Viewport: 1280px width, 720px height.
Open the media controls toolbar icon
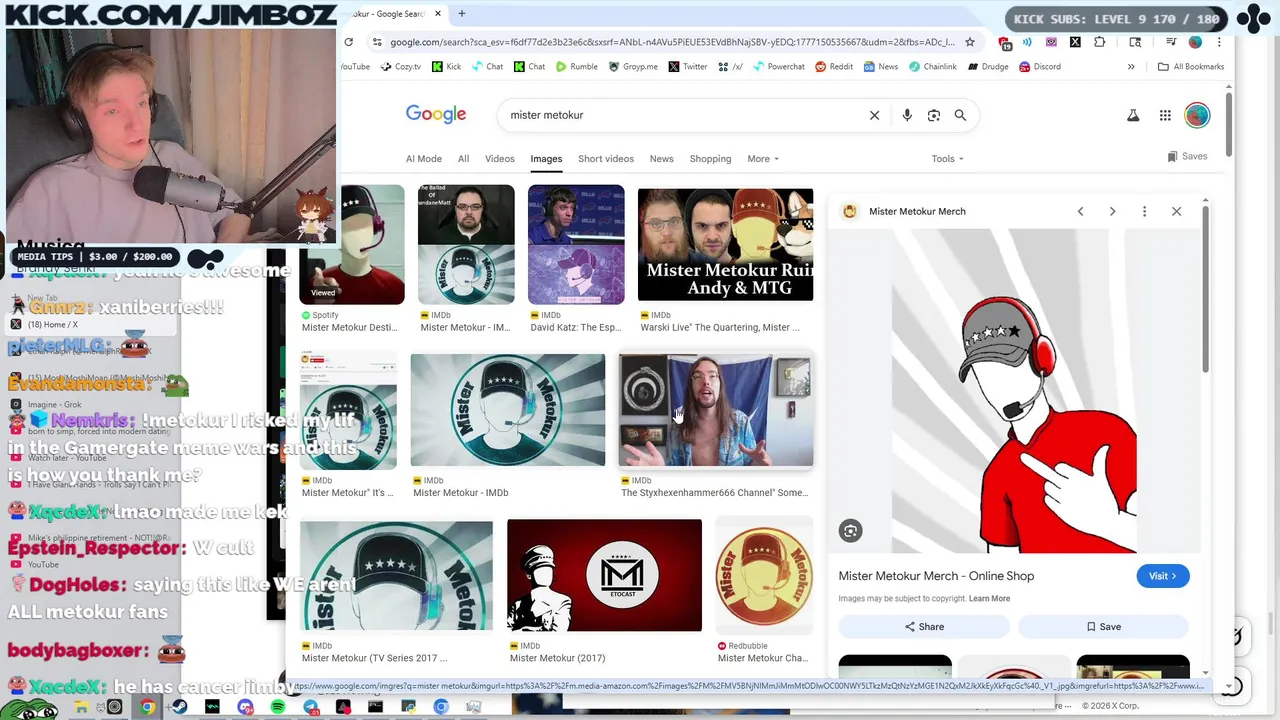pyautogui.click(x=1170, y=42)
